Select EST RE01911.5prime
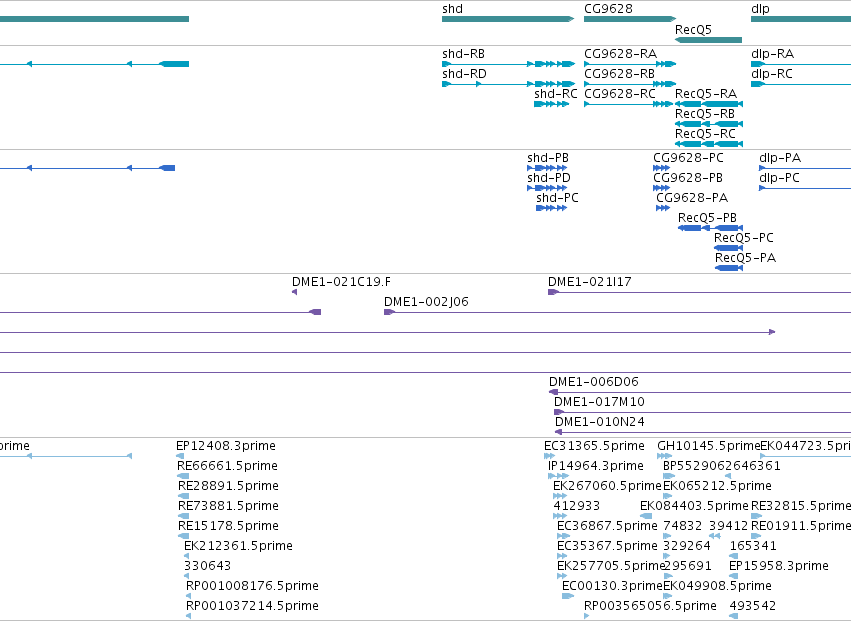This screenshot has height=621, width=851. click(x=756, y=536)
